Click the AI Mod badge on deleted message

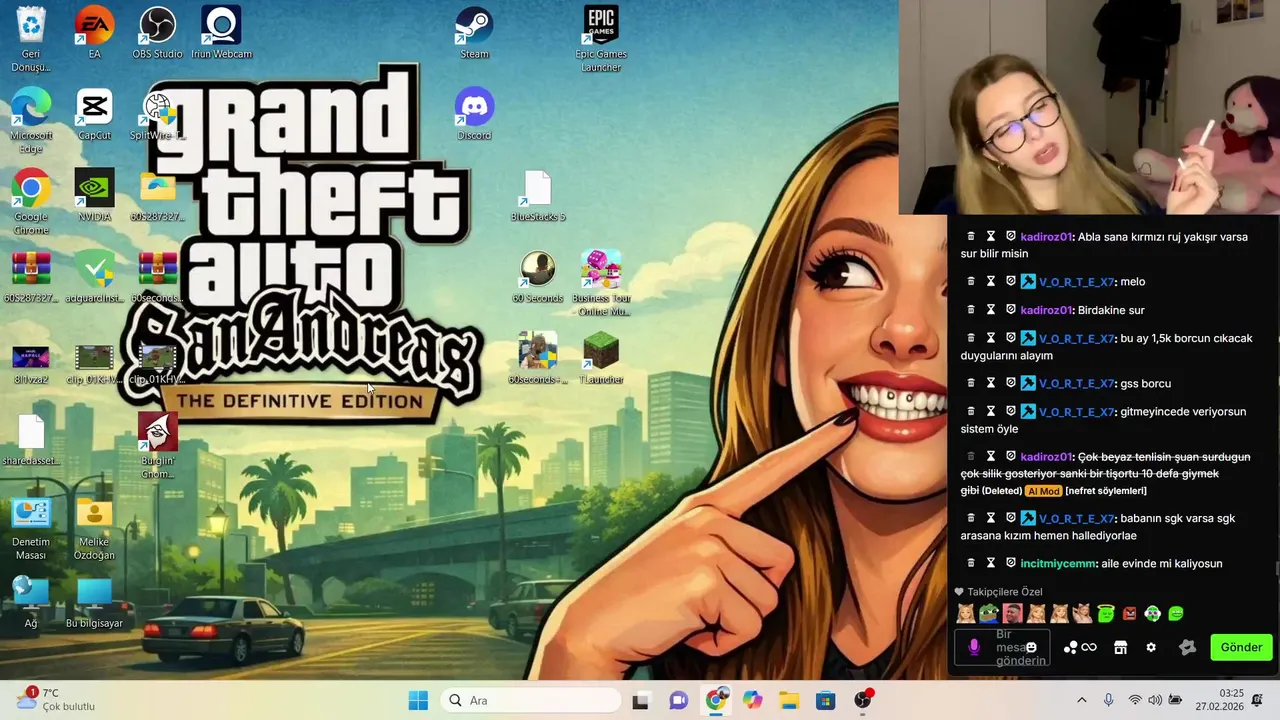tap(1042, 491)
